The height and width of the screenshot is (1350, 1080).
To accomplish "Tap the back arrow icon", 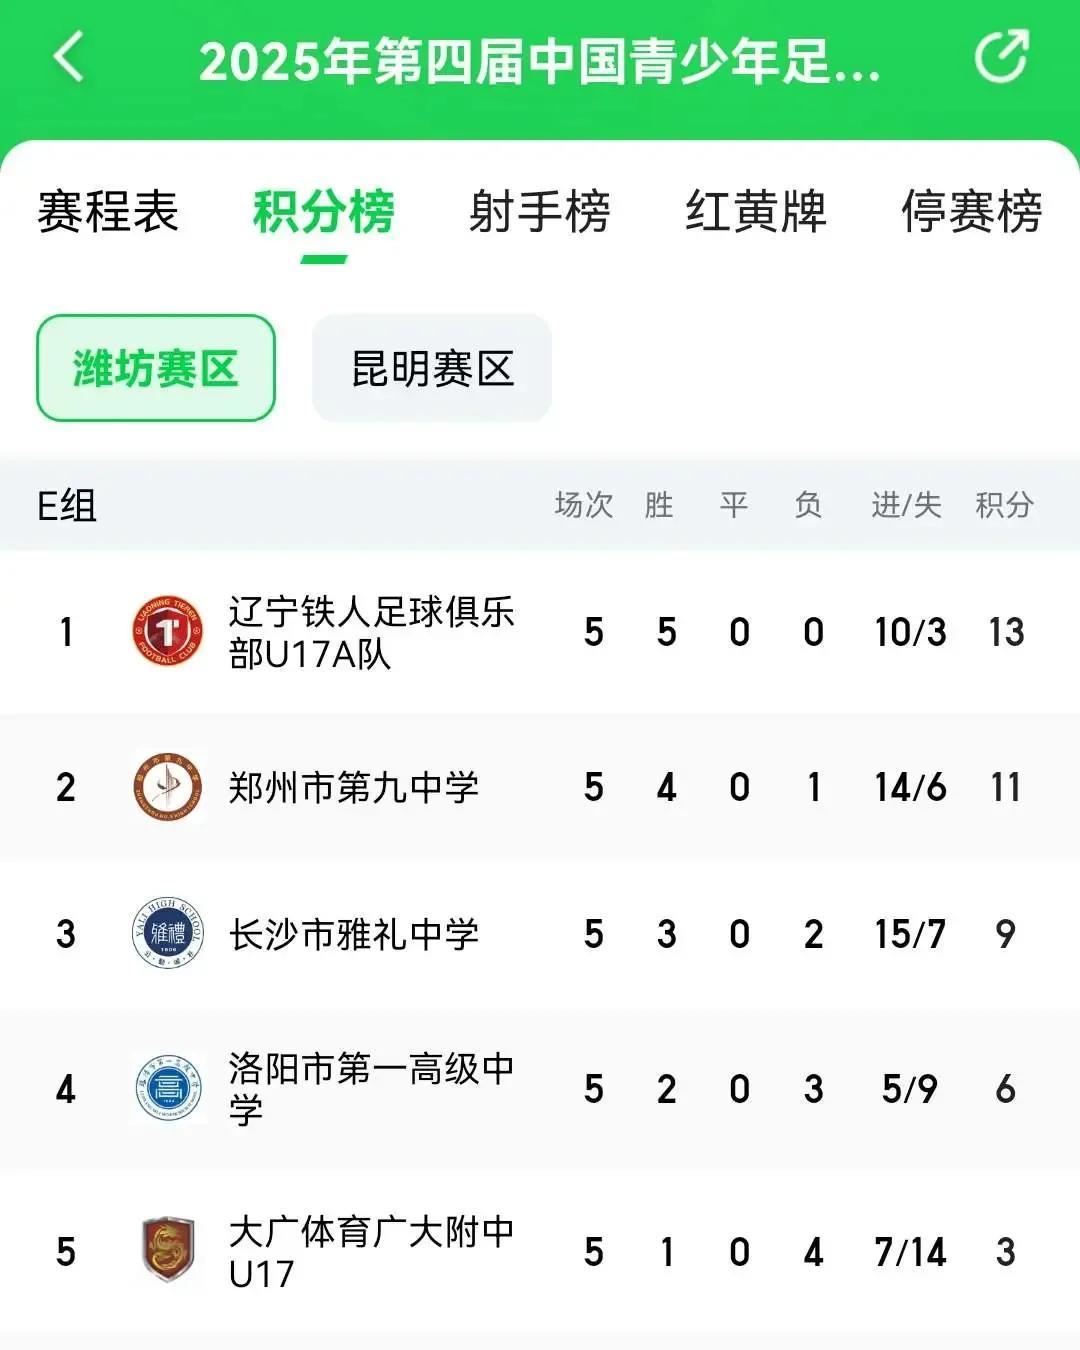I will 68,56.
